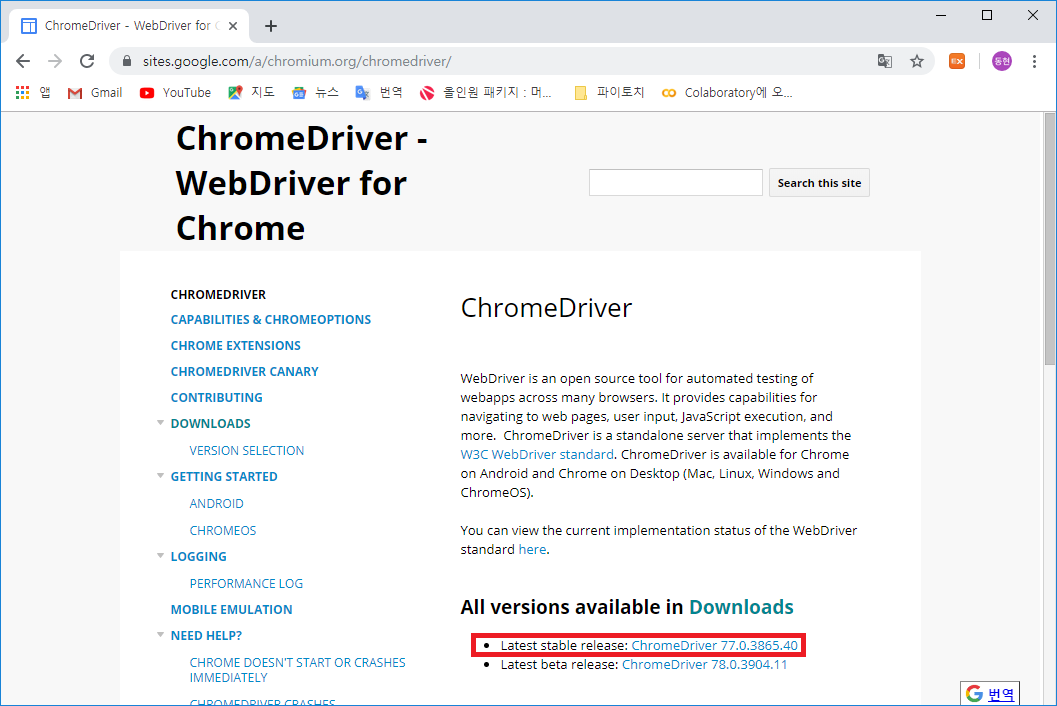The height and width of the screenshot is (706, 1057).
Task: Close the ChromeDriver browser tab
Action: coord(233,26)
